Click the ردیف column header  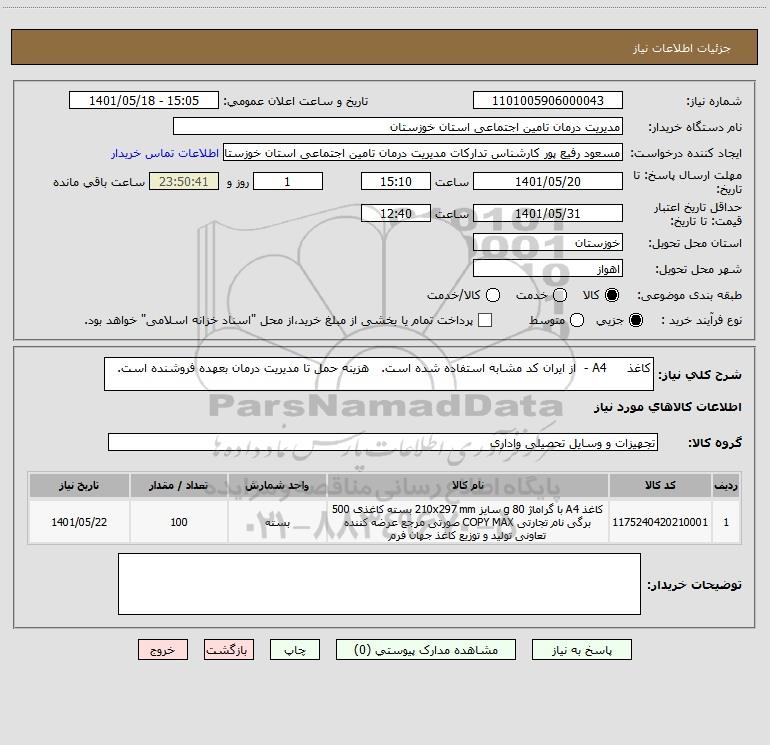click(726, 486)
